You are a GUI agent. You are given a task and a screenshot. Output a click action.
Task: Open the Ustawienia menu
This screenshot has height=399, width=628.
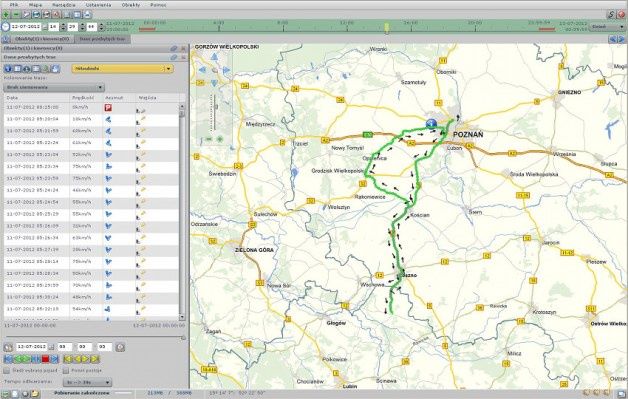tap(98, 5)
